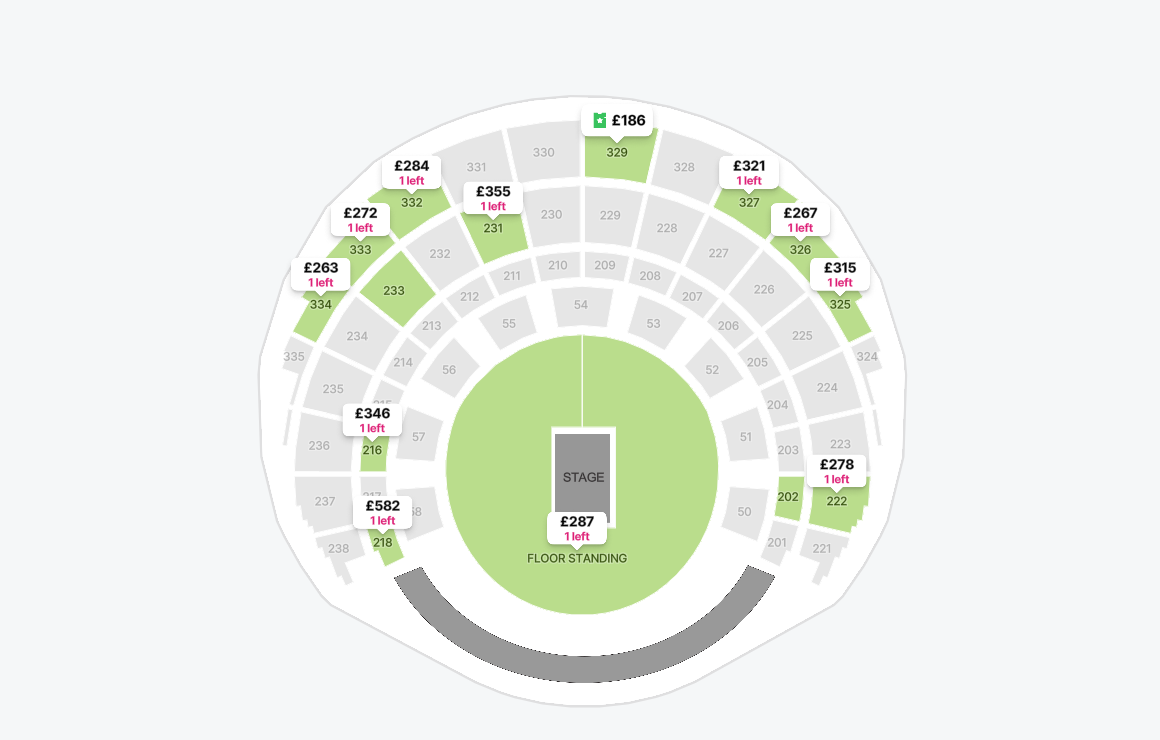Select the £355 price bubble for section 231
The height and width of the screenshot is (740, 1160).
pyautogui.click(x=493, y=198)
